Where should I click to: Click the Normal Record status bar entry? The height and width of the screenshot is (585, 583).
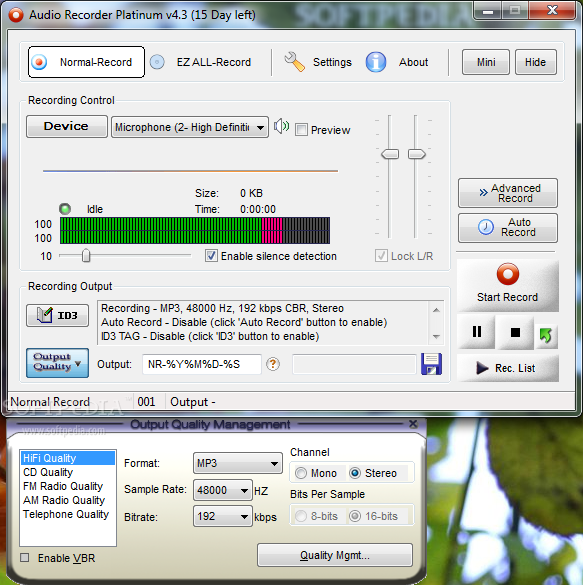(x=50, y=402)
